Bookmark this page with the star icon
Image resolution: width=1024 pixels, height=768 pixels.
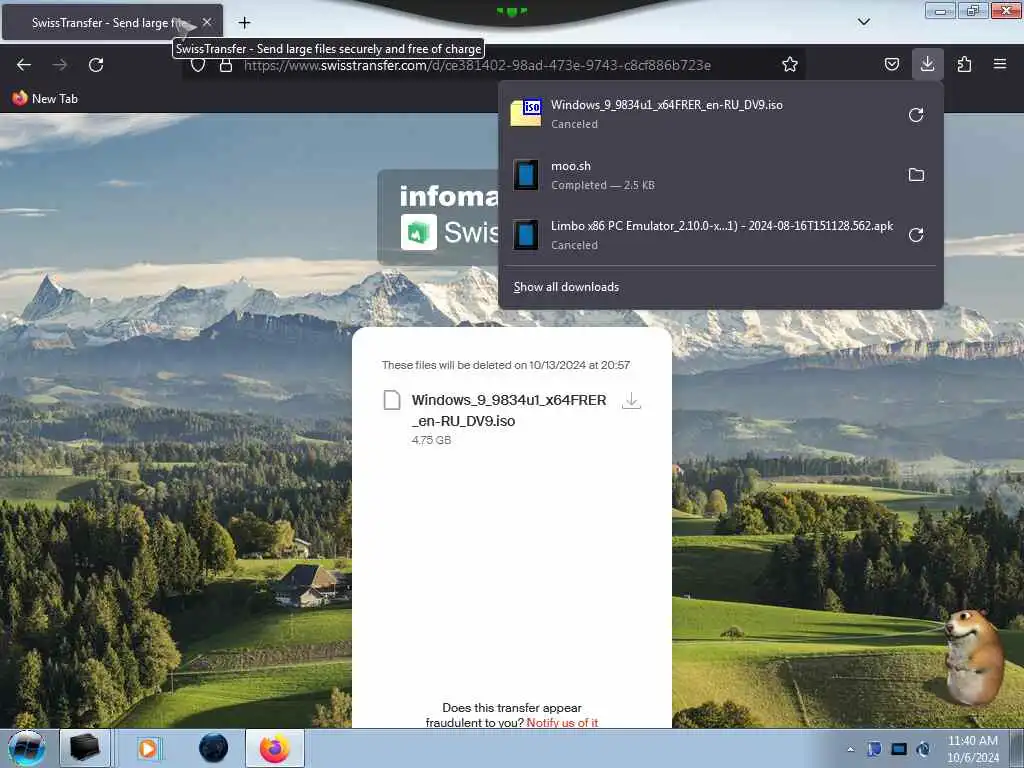pos(790,64)
